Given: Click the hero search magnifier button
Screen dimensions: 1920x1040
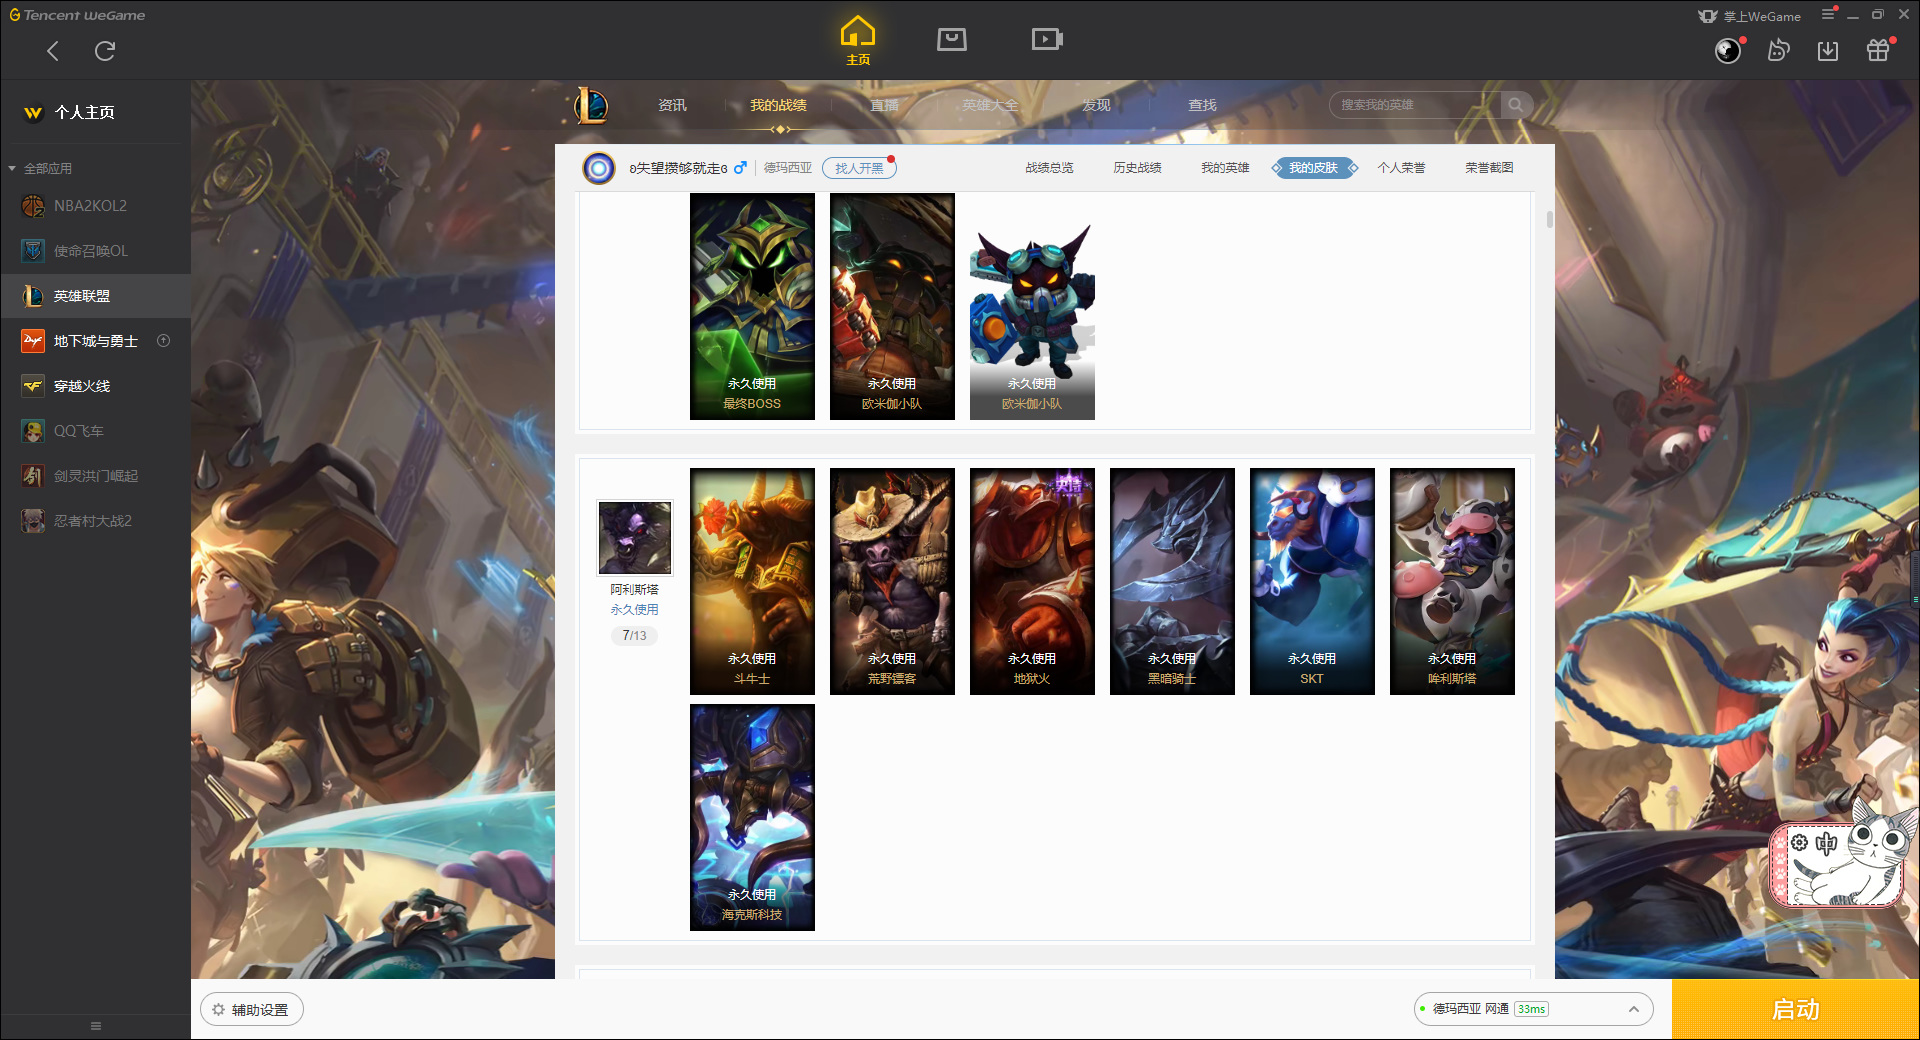Looking at the screenshot, I should (x=1516, y=105).
